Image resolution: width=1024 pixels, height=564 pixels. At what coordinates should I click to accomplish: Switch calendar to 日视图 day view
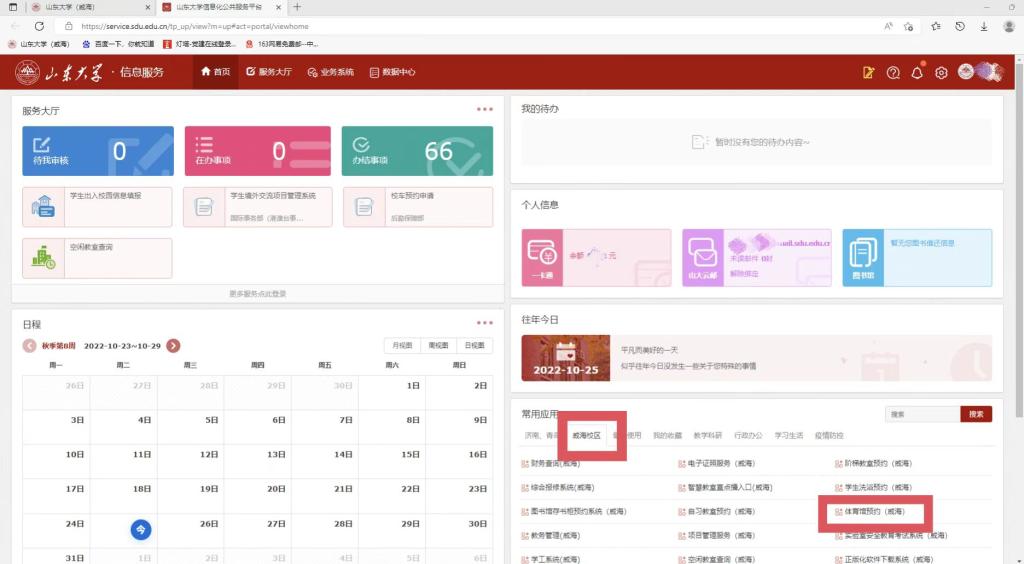point(474,346)
